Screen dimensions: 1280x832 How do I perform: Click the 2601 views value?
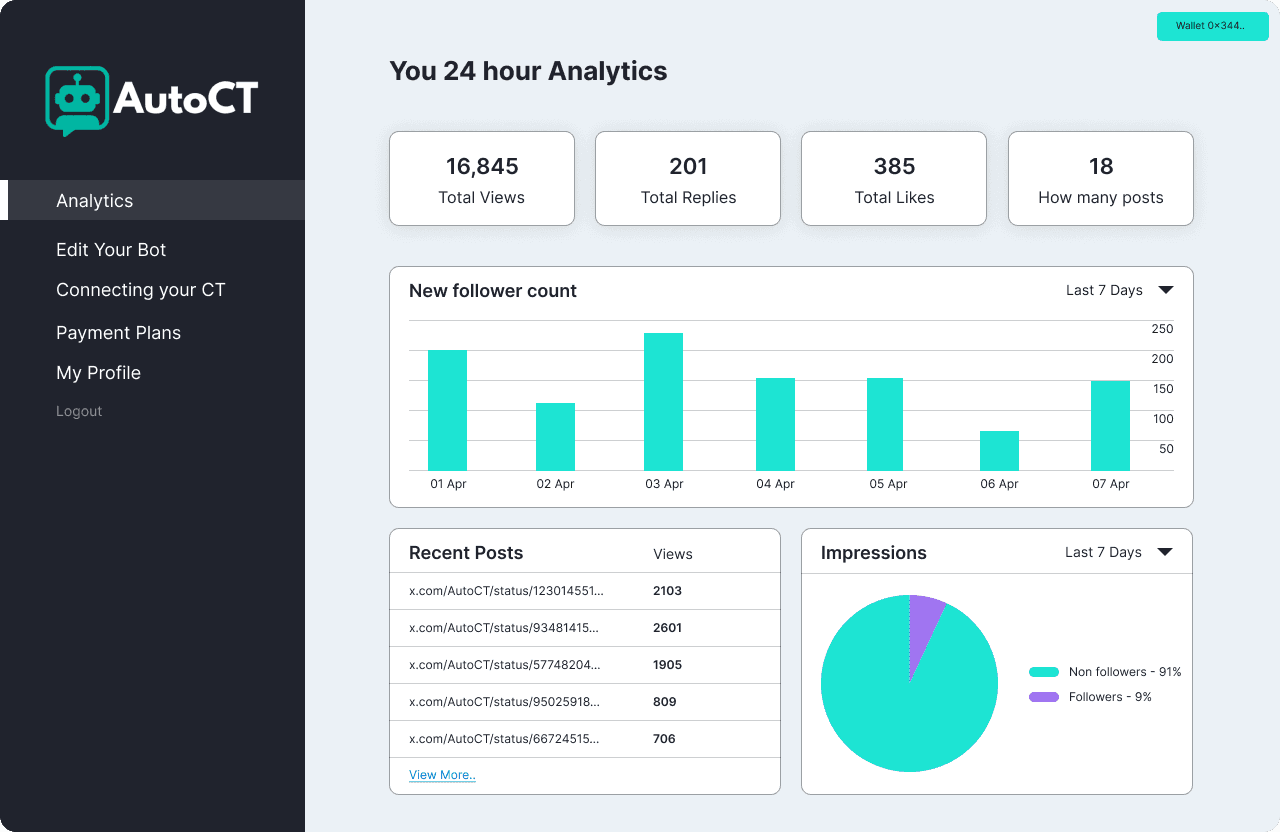[667, 628]
